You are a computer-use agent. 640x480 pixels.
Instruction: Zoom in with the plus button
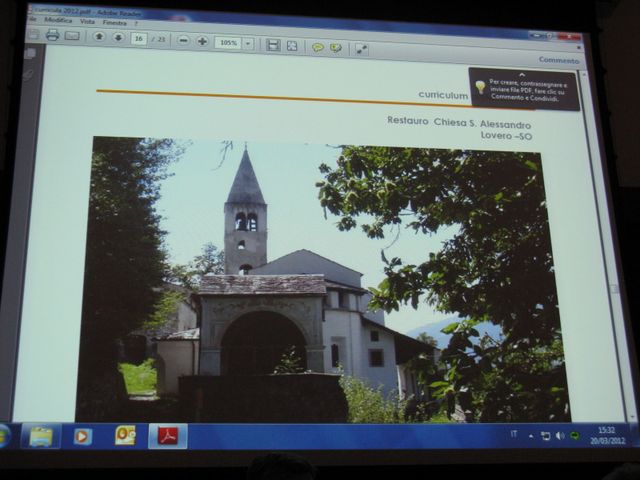point(202,41)
